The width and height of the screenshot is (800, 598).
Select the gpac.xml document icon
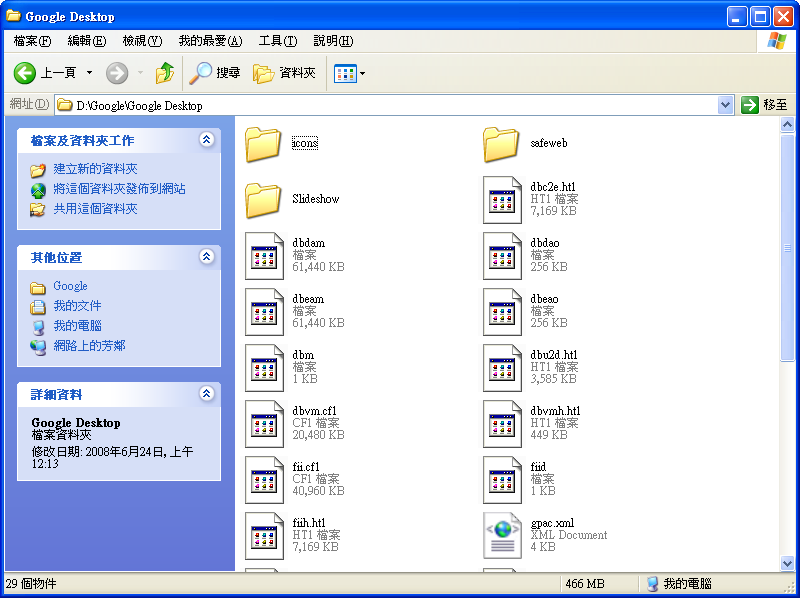[x=502, y=537]
